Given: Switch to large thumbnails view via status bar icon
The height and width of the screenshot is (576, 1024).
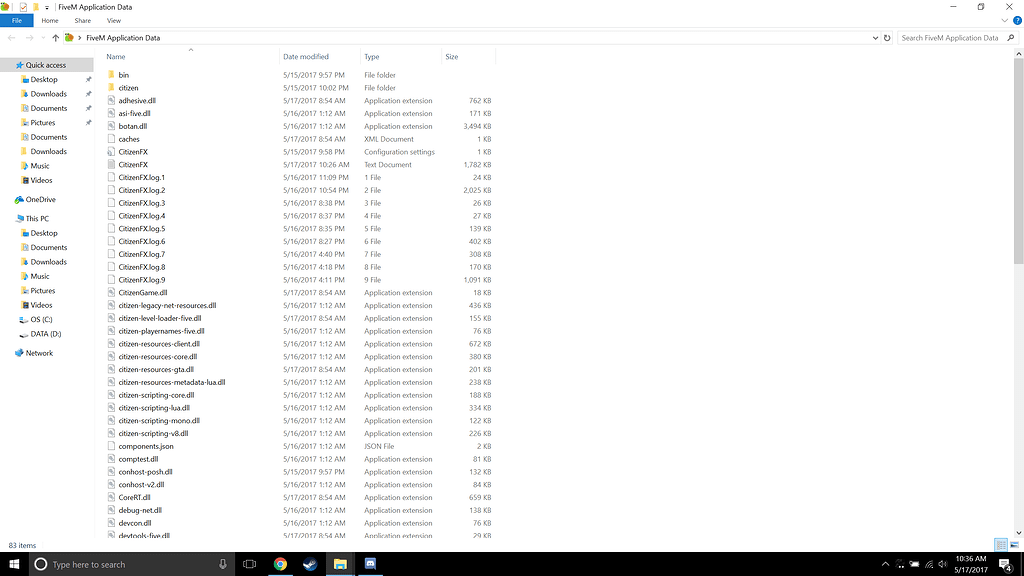Looking at the screenshot, I should point(1012,544).
